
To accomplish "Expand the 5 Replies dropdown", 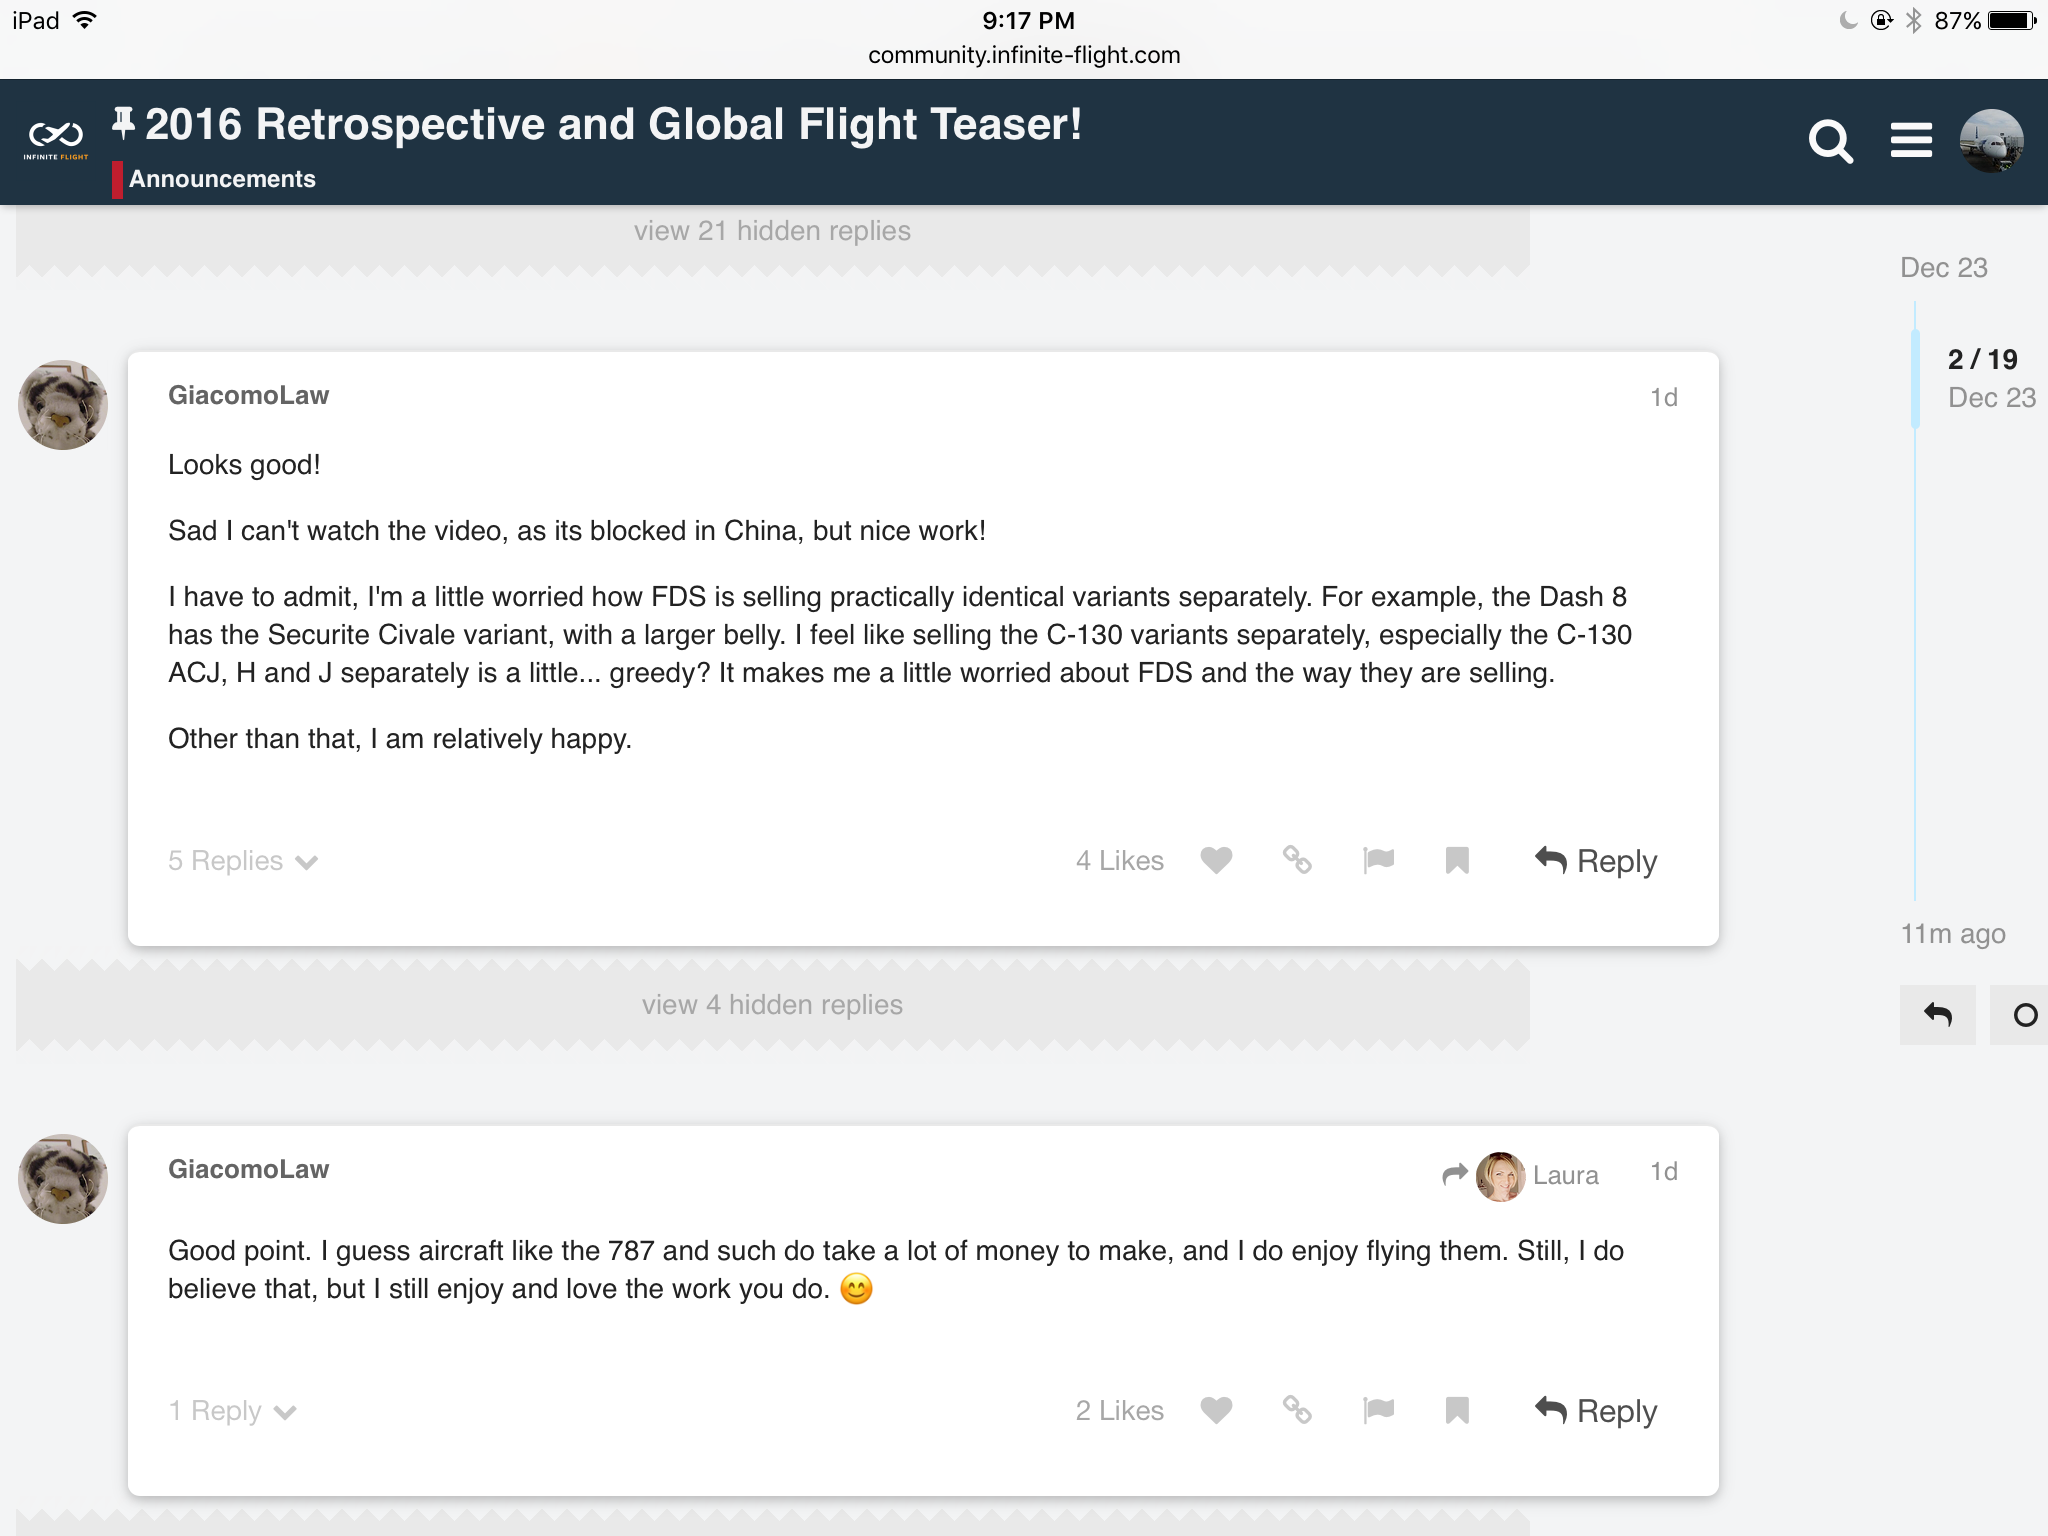I will pos(242,861).
